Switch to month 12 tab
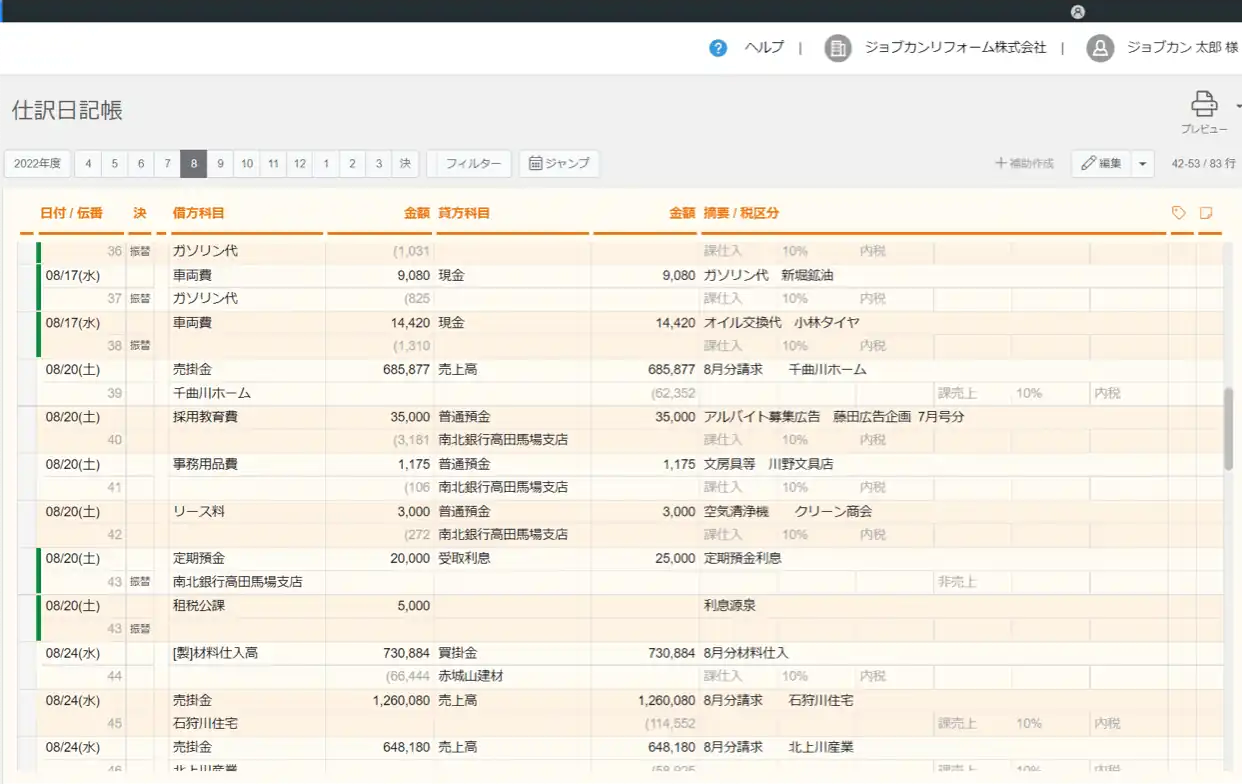Screen dimensions: 1242x784 [299, 163]
